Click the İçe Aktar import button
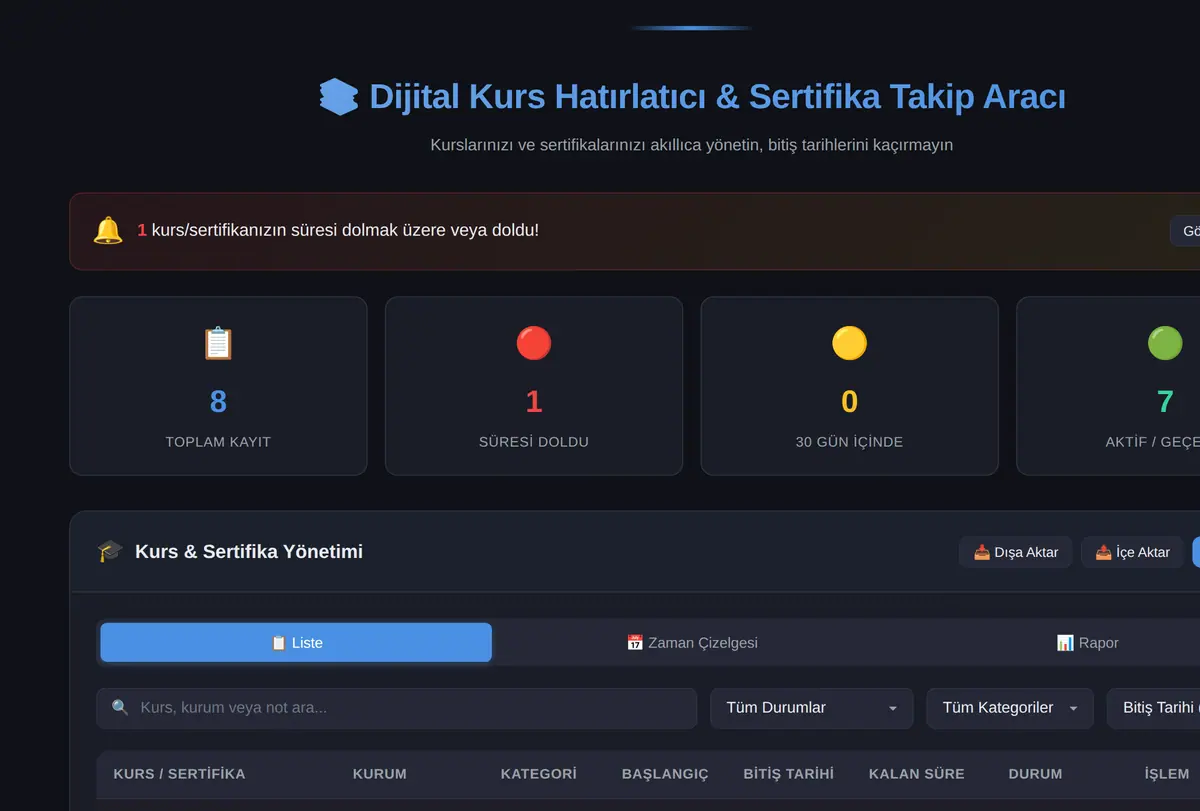1200x811 pixels. pyautogui.click(x=1132, y=552)
